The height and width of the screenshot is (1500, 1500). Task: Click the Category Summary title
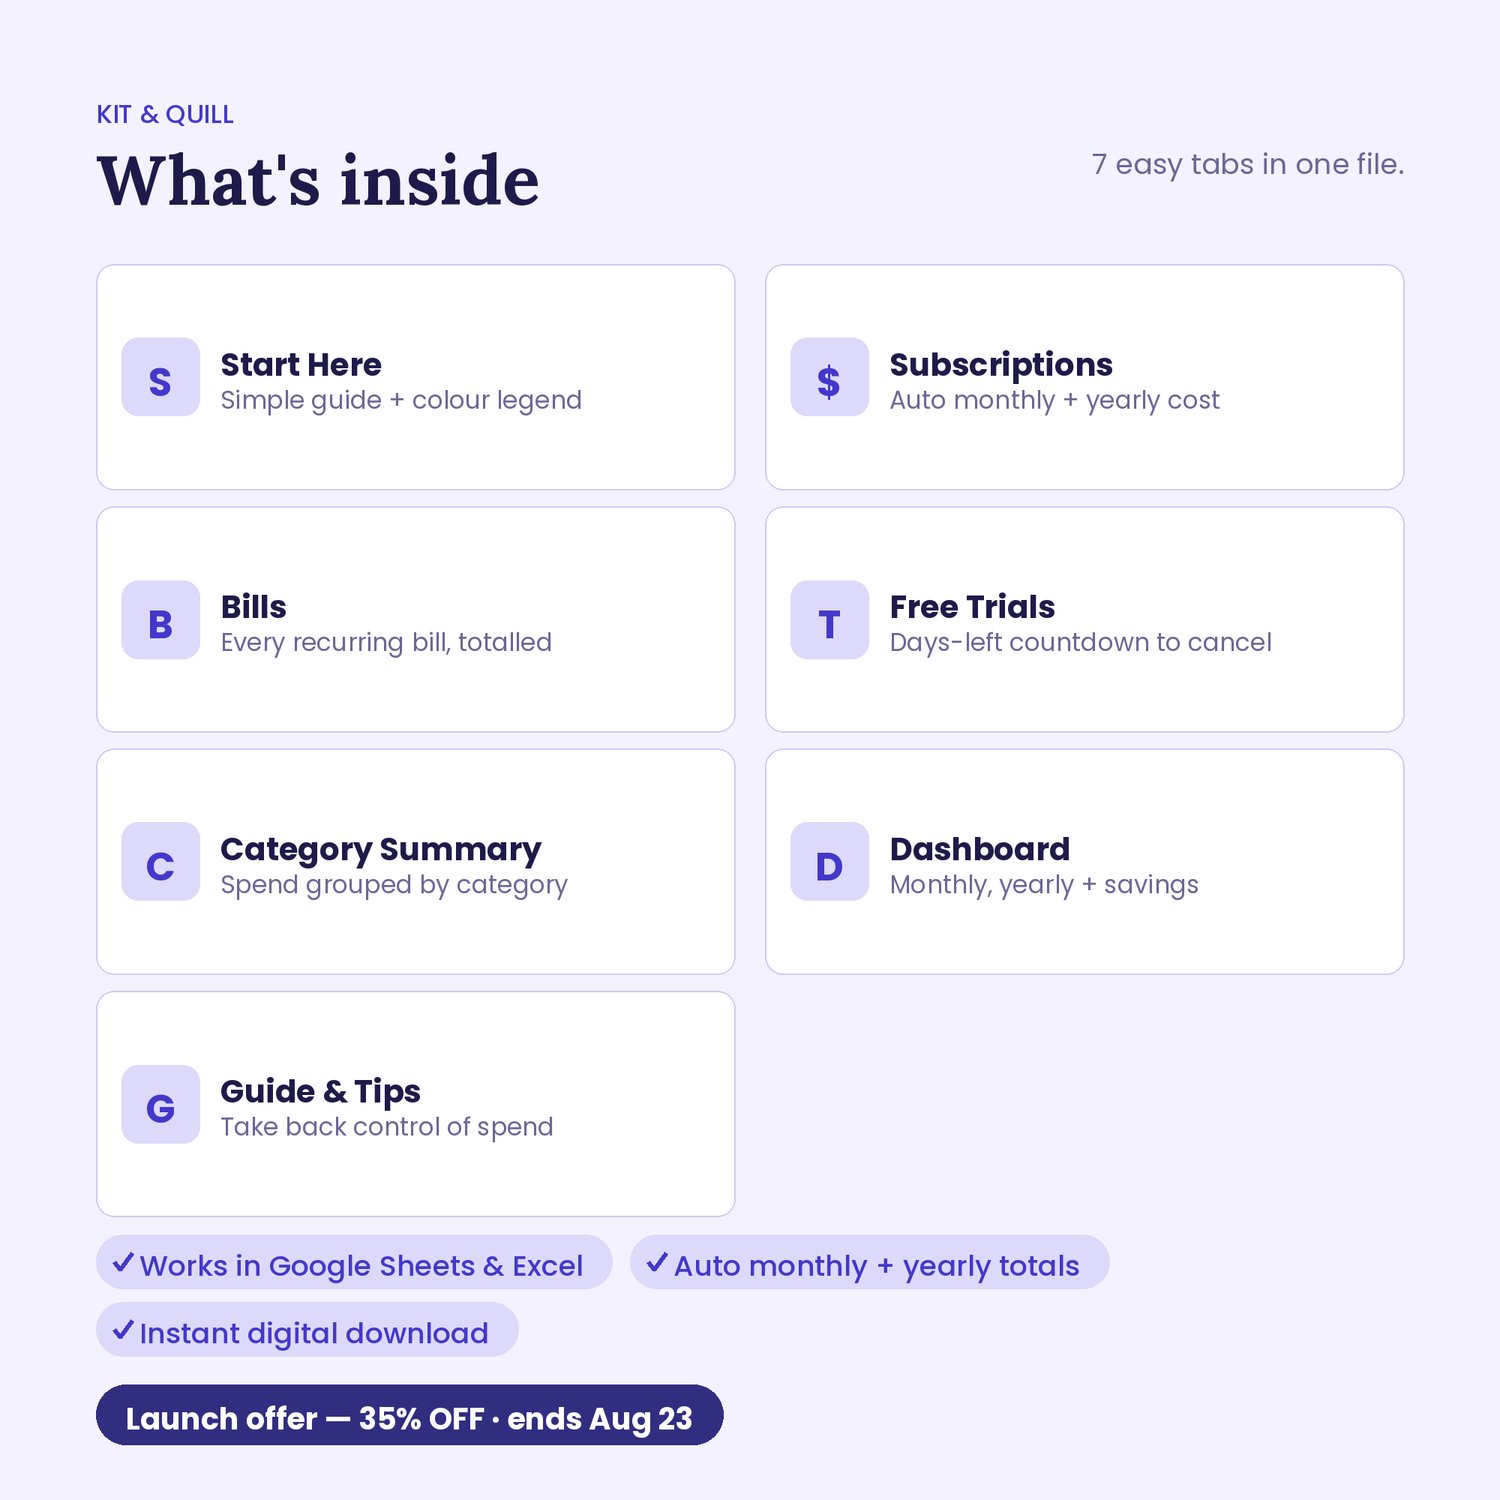(381, 850)
